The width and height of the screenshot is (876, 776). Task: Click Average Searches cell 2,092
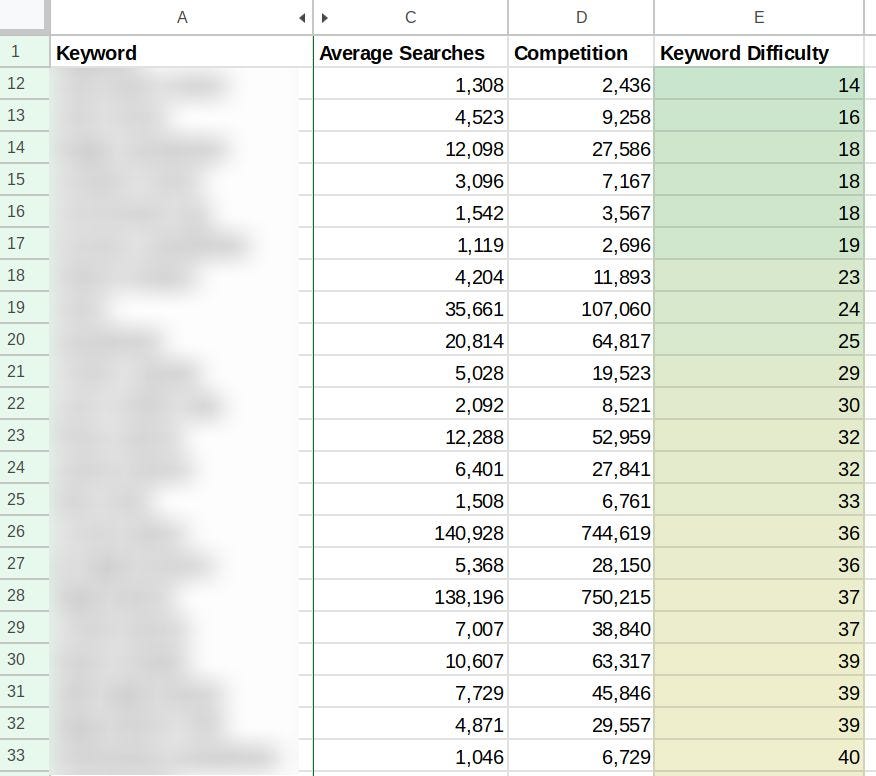(x=411, y=404)
